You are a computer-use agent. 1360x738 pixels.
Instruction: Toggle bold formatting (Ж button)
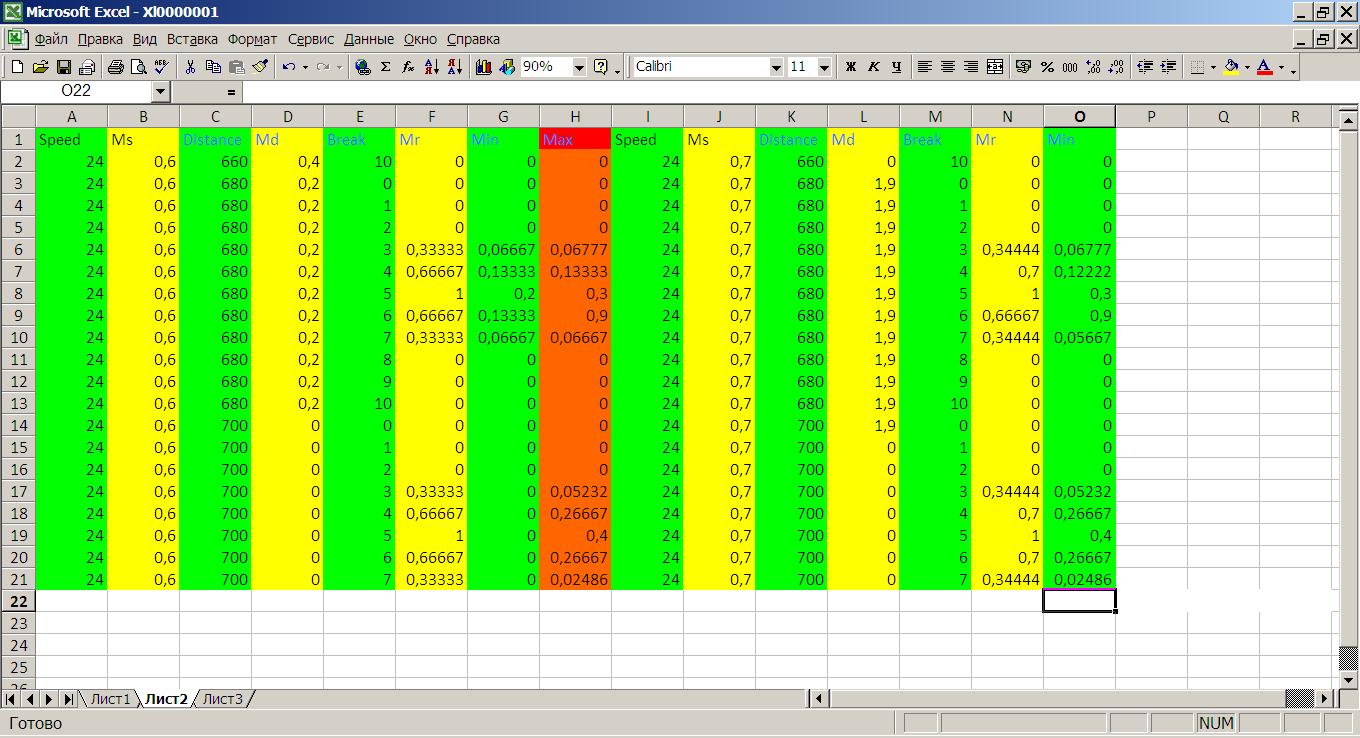(x=851, y=67)
